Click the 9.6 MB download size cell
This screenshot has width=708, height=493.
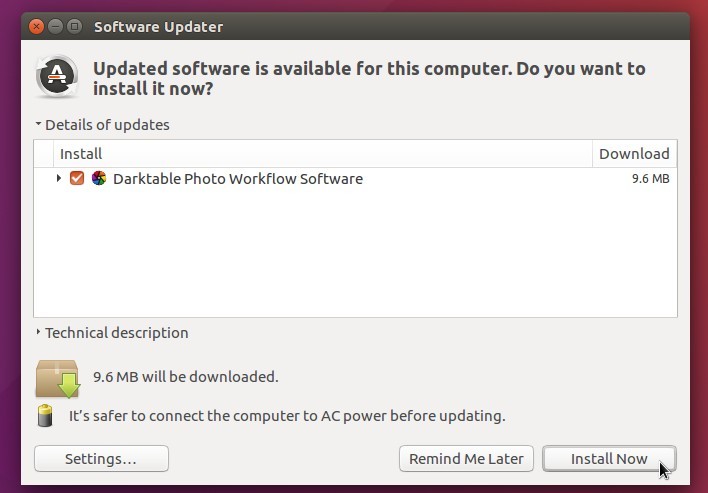pyautogui.click(x=650, y=179)
